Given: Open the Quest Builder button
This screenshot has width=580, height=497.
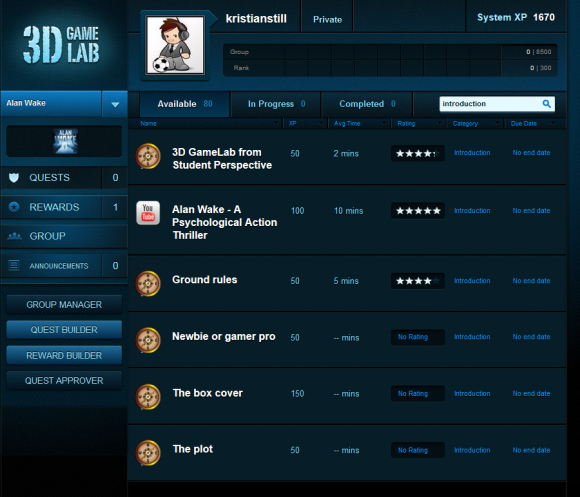Looking at the screenshot, I should (64, 330).
